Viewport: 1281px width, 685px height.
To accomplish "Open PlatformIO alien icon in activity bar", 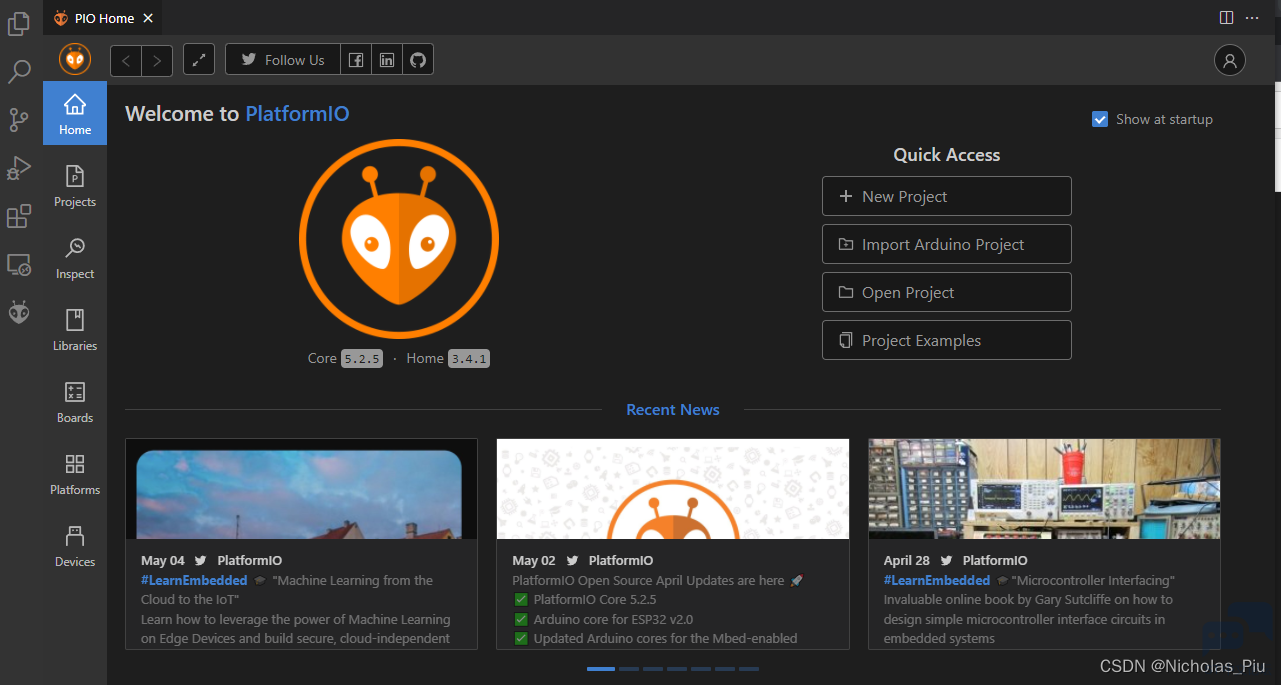I will point(19,313).
